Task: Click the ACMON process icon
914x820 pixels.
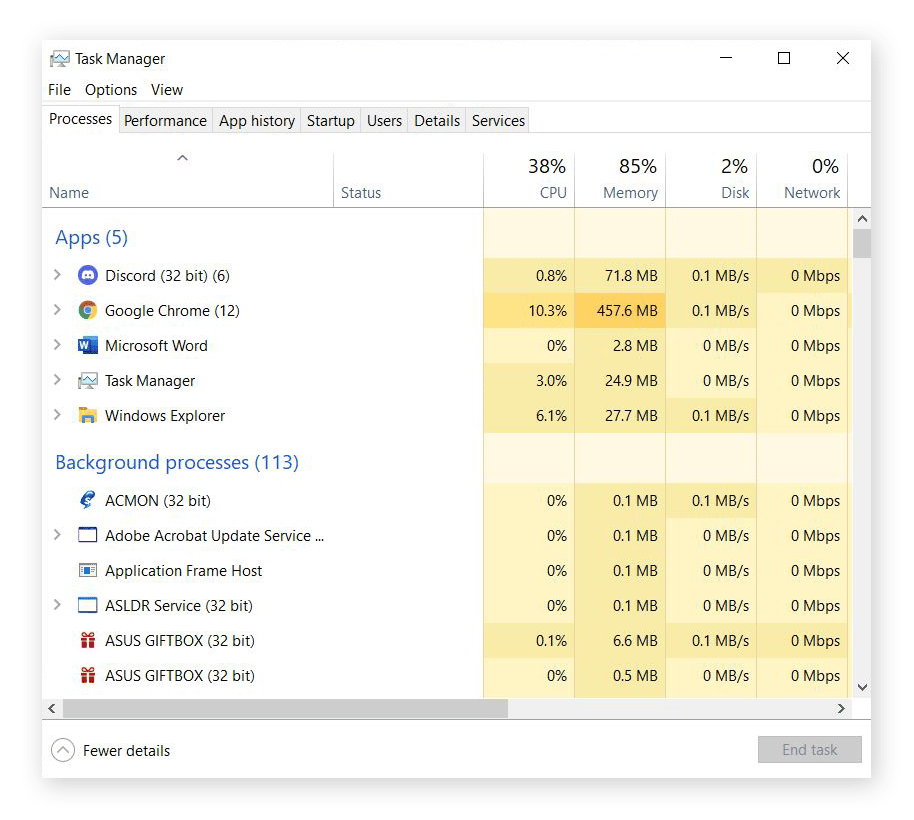Action: (87, 500)
